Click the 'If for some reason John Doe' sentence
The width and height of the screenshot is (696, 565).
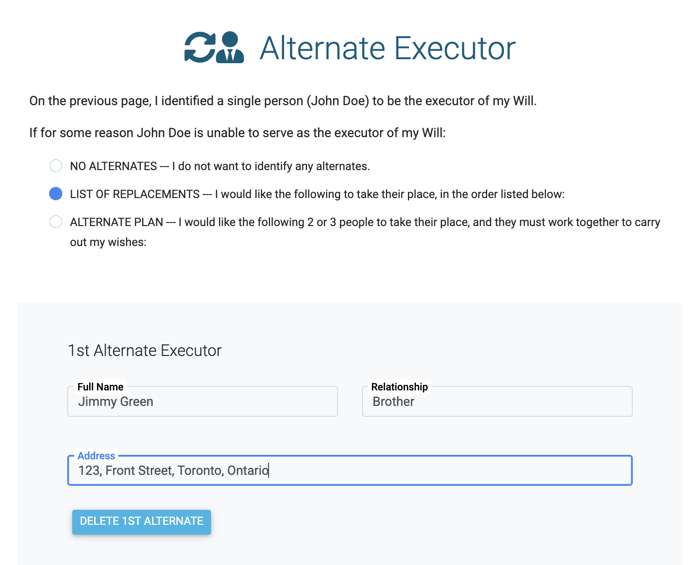(237, 133)
